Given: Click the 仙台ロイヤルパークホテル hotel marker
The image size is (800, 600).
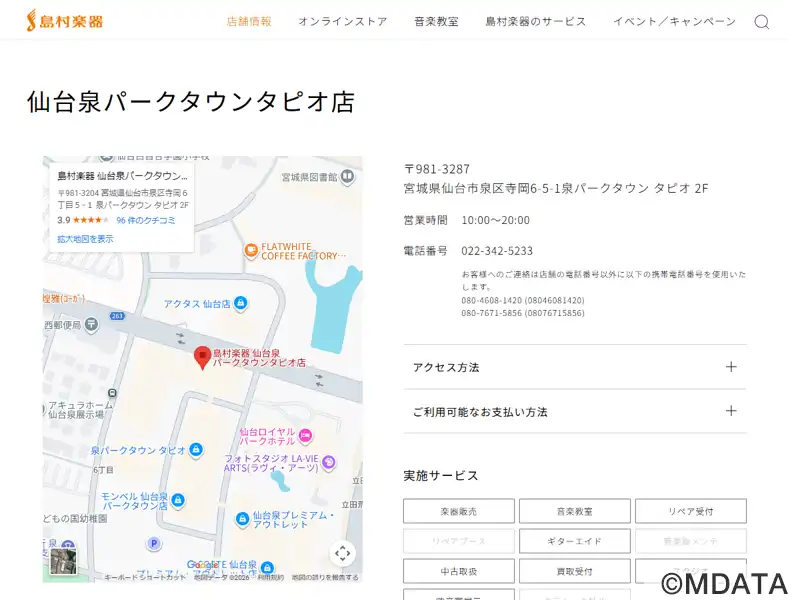Looking at the screenshot, I should (306, 435).
